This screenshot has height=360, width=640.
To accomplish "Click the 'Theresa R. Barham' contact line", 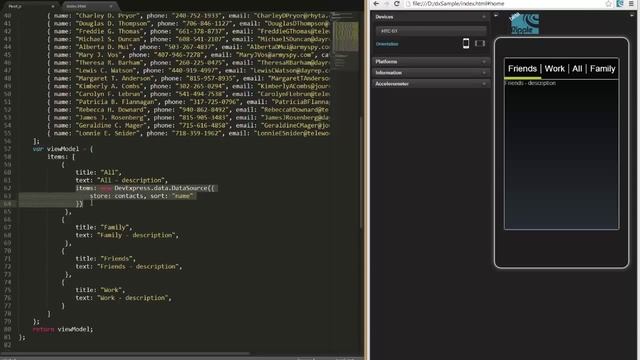I will click(x=188, y=63).
